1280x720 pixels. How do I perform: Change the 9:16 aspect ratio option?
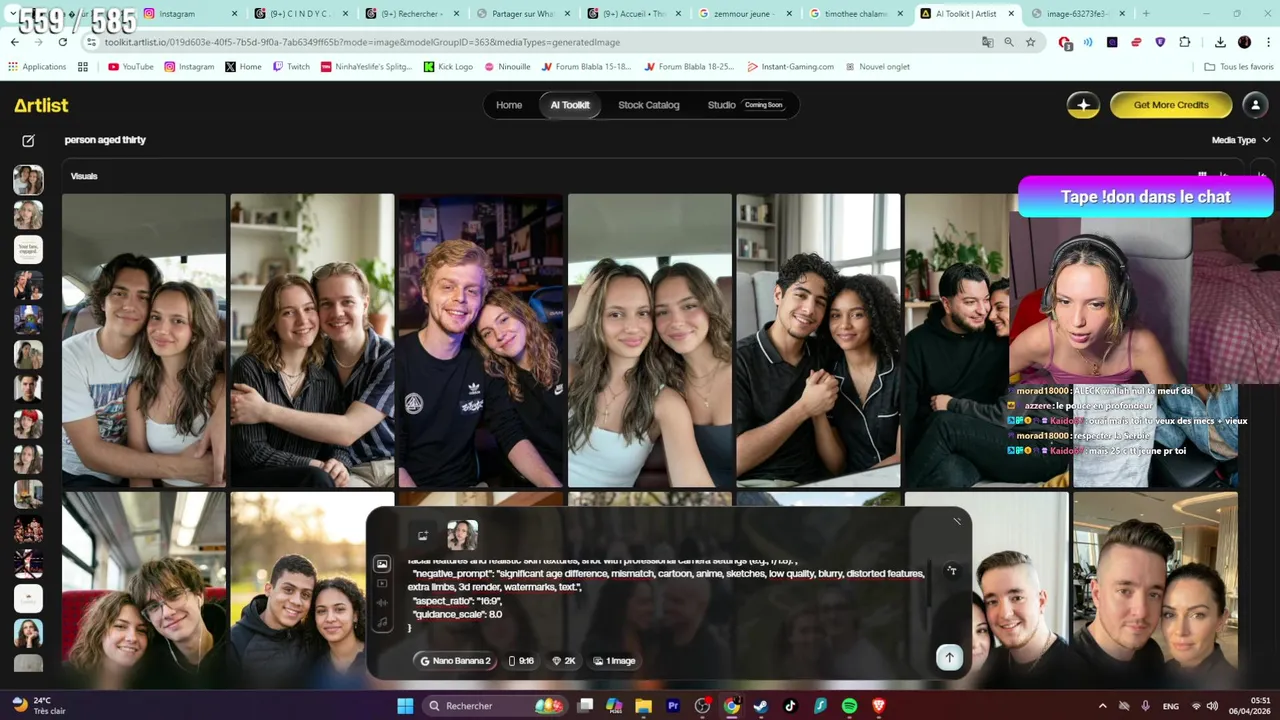[x=521, y=661]
